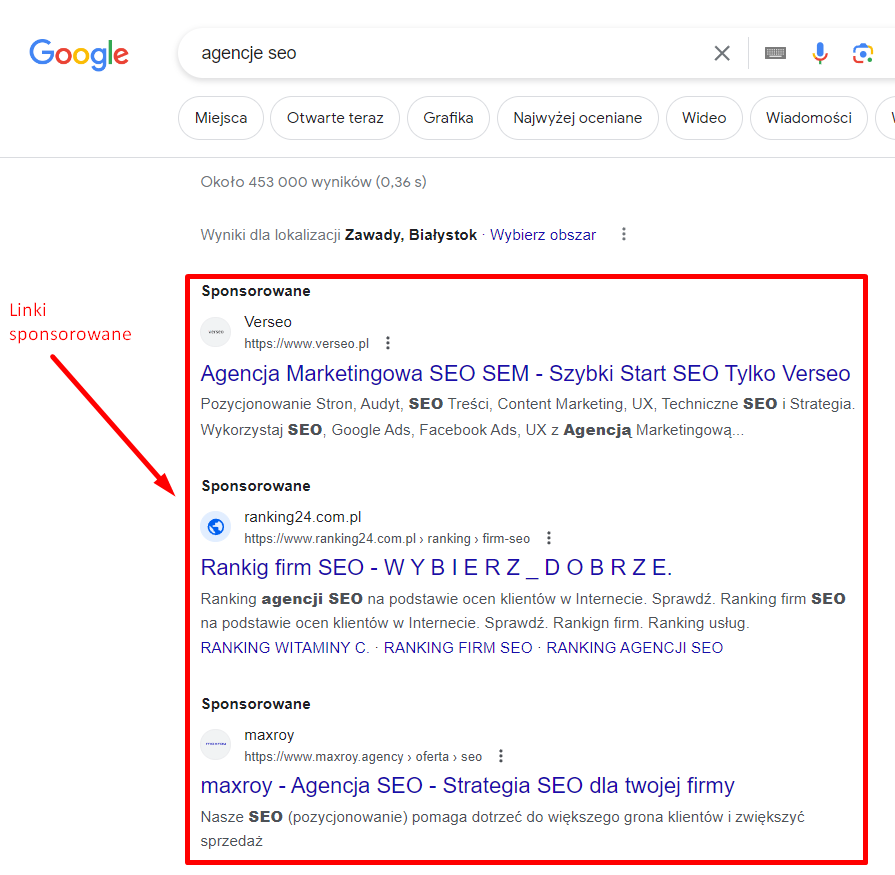The width and height of the screenshot is (895, 875).
Task: Open the Rankig firm SEO result title
Action: click(x=437, y=567)
